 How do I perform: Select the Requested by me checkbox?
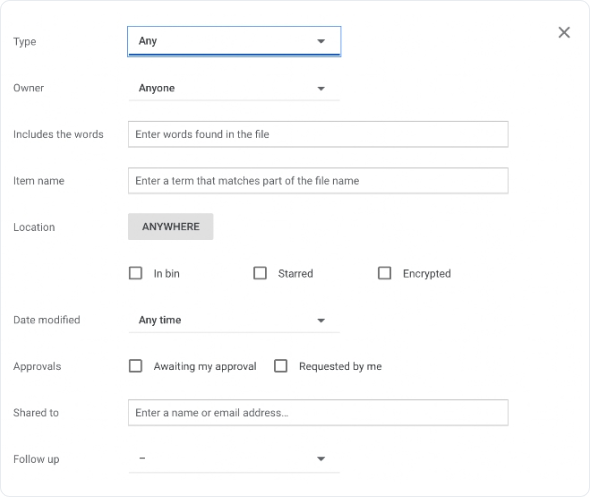click(281, 366)
